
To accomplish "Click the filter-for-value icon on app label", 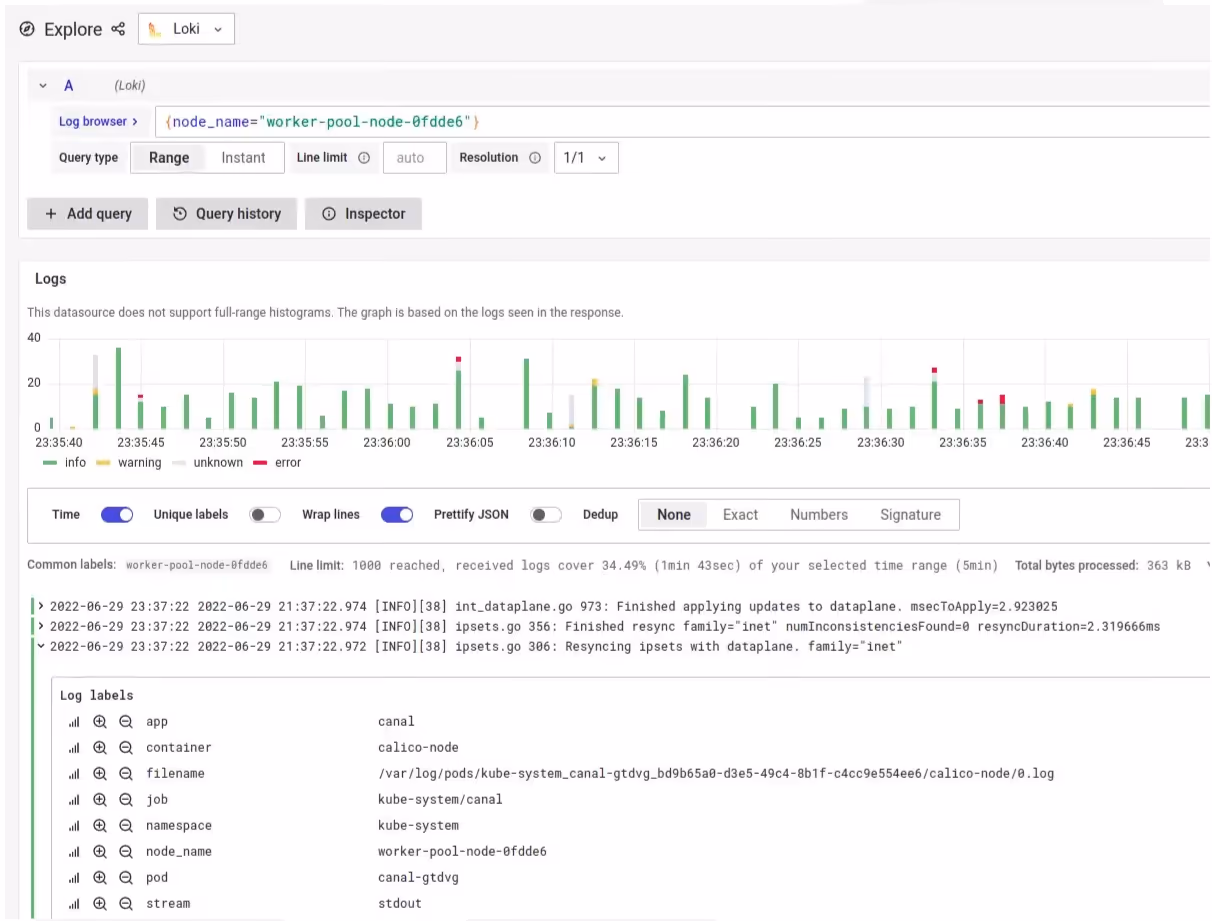I will tap(100, 722).
